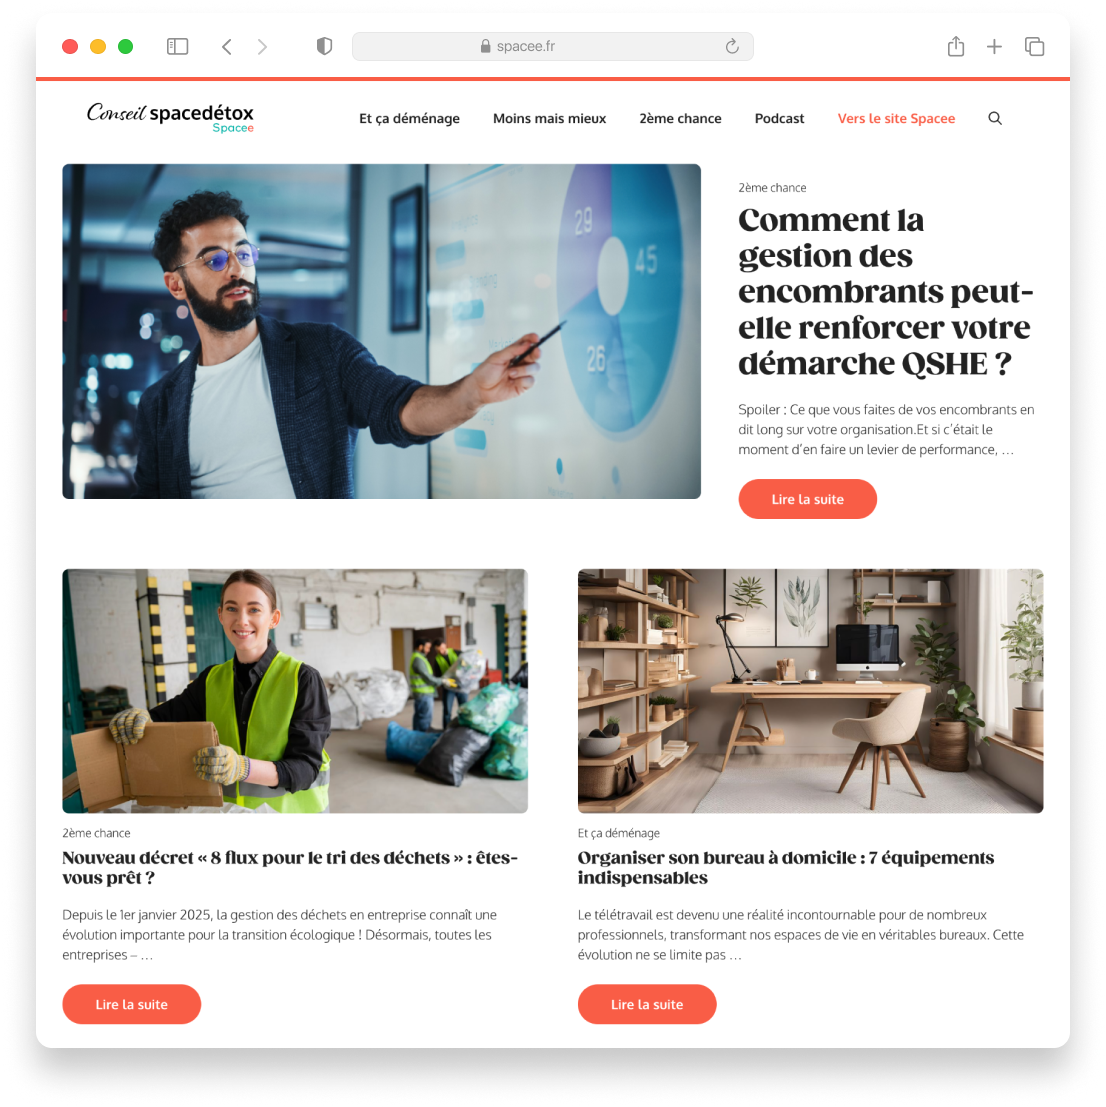The image size is (1106, 1107).
Task: Open the privacy shield report icon
Action: pyautogui.click(x=324, y=47)
